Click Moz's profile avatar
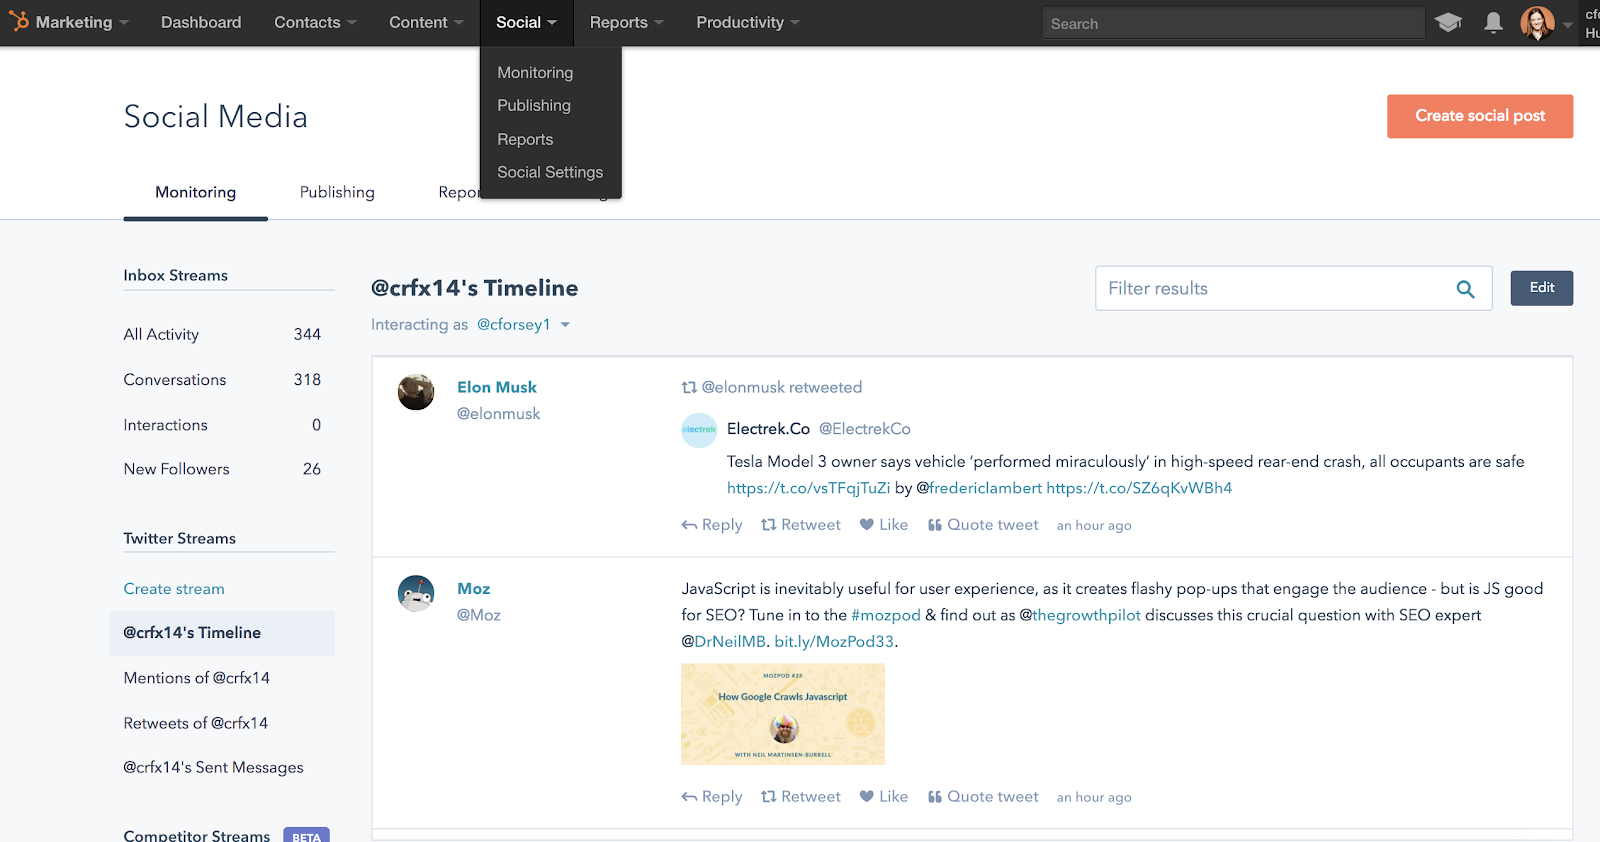This screenshot has height=842, width=1600. coord(416,593)
